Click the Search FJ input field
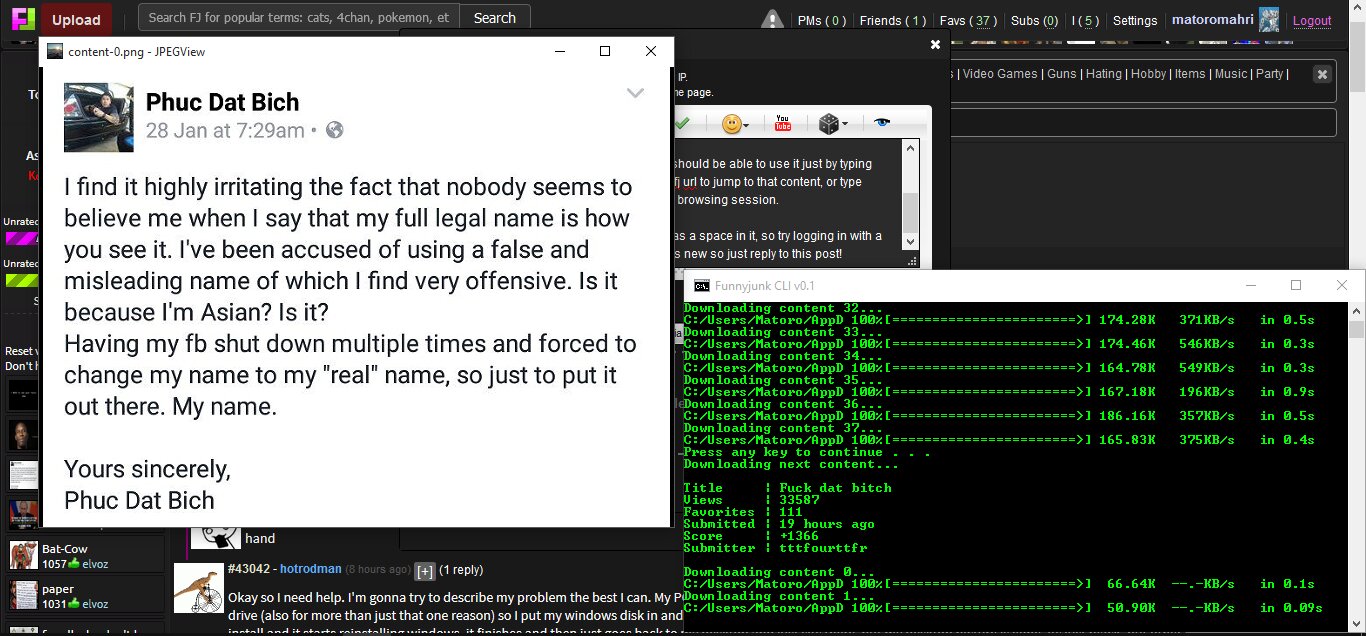 point(299,18)
